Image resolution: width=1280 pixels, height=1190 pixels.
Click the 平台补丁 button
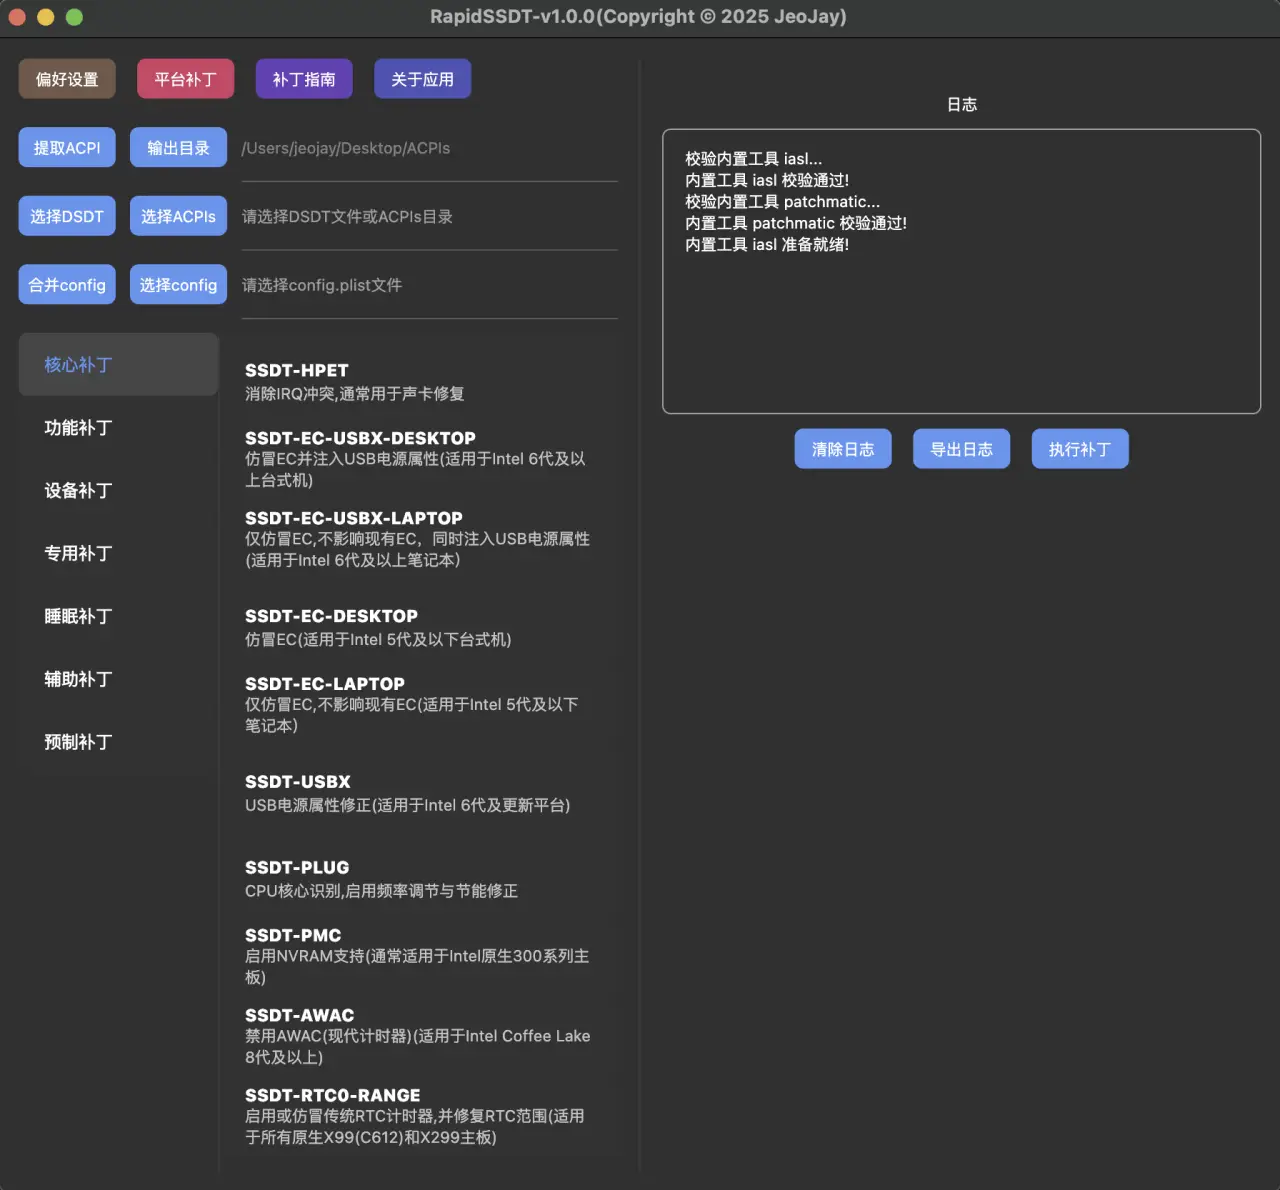coord(185,79)
